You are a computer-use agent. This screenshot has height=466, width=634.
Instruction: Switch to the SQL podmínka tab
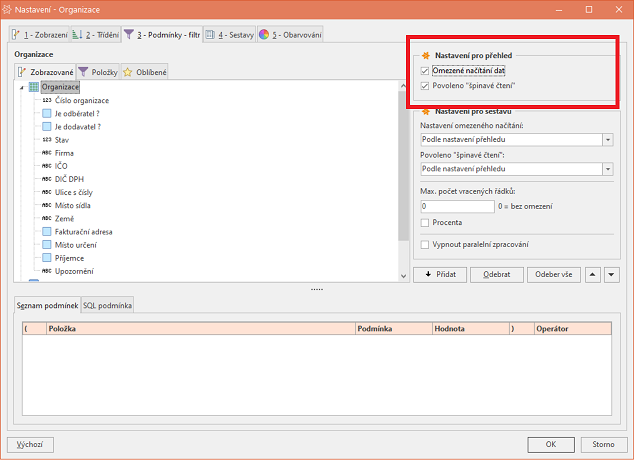pos(107,305)
